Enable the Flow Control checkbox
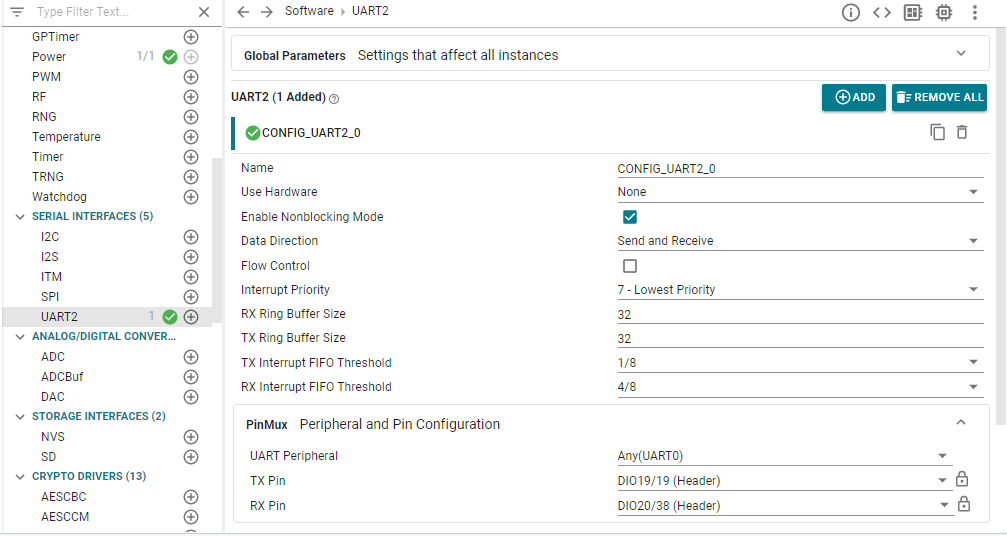The width and height of the screenshot is (1007, 536). coord(630,266)
